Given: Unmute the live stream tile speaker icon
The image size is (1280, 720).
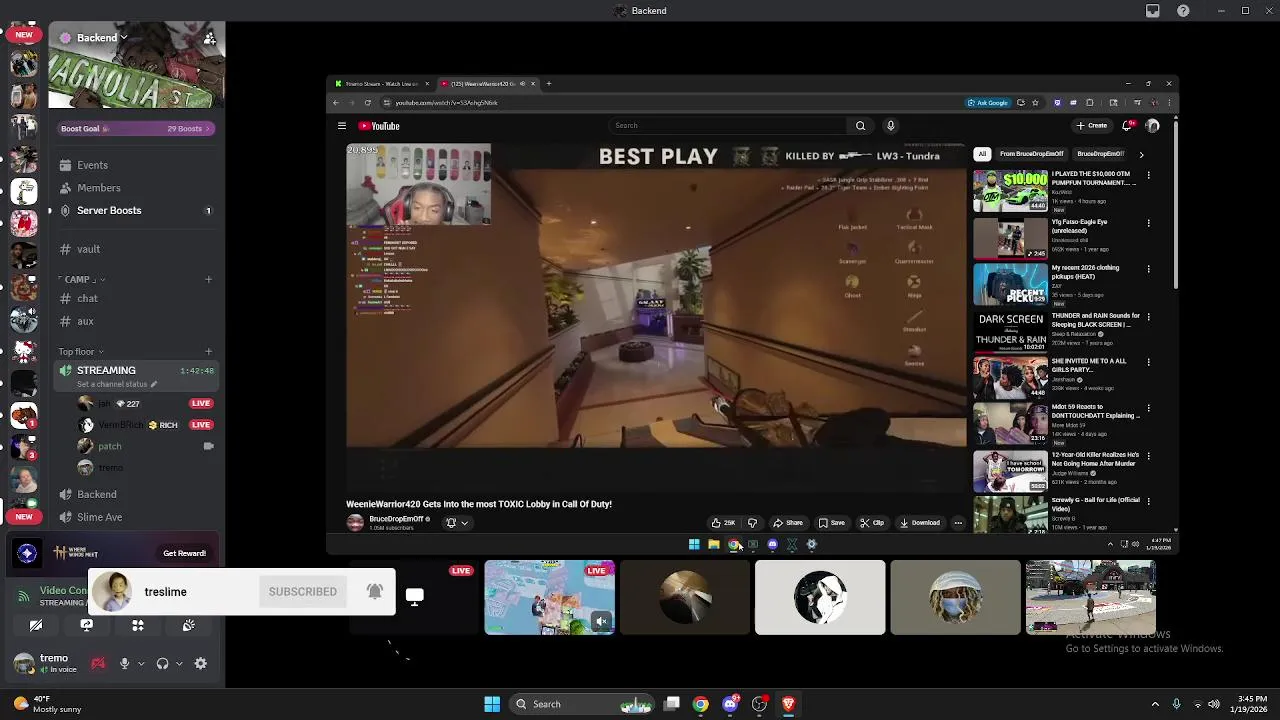Looking at the screenshot, I should click(601, 622).
